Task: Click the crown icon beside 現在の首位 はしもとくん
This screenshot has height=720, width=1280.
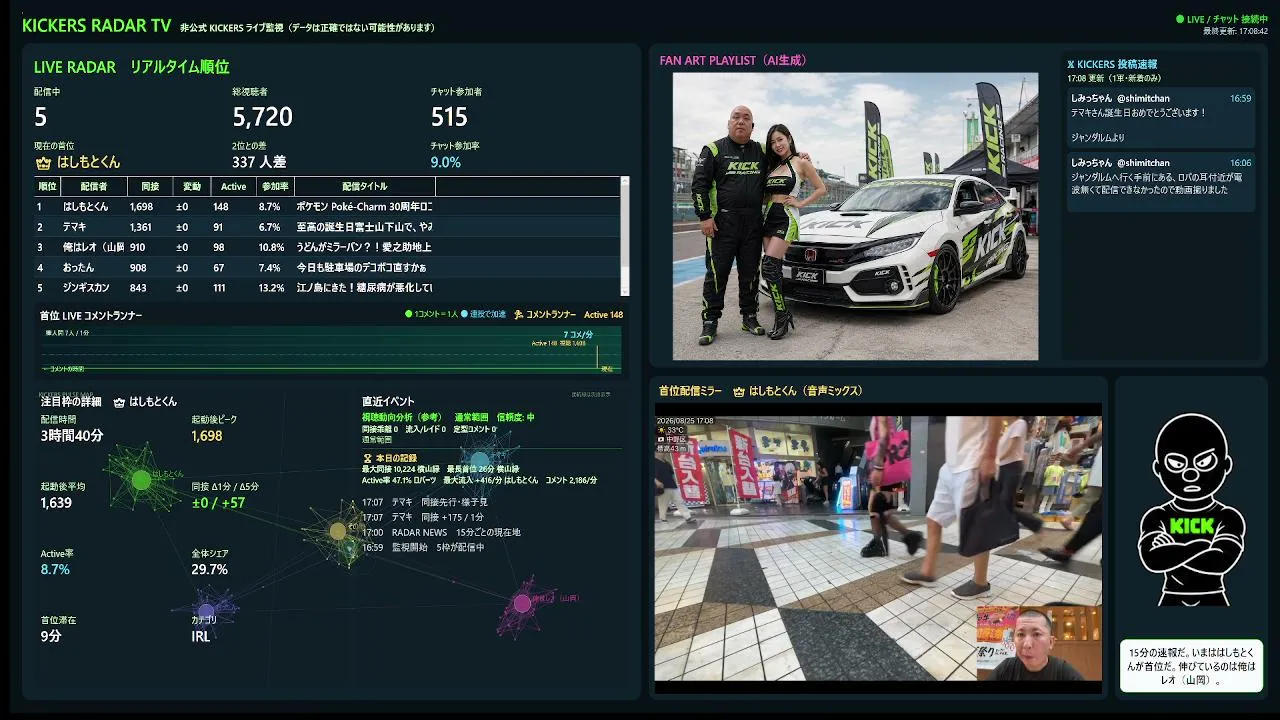Action: point(43,162)
